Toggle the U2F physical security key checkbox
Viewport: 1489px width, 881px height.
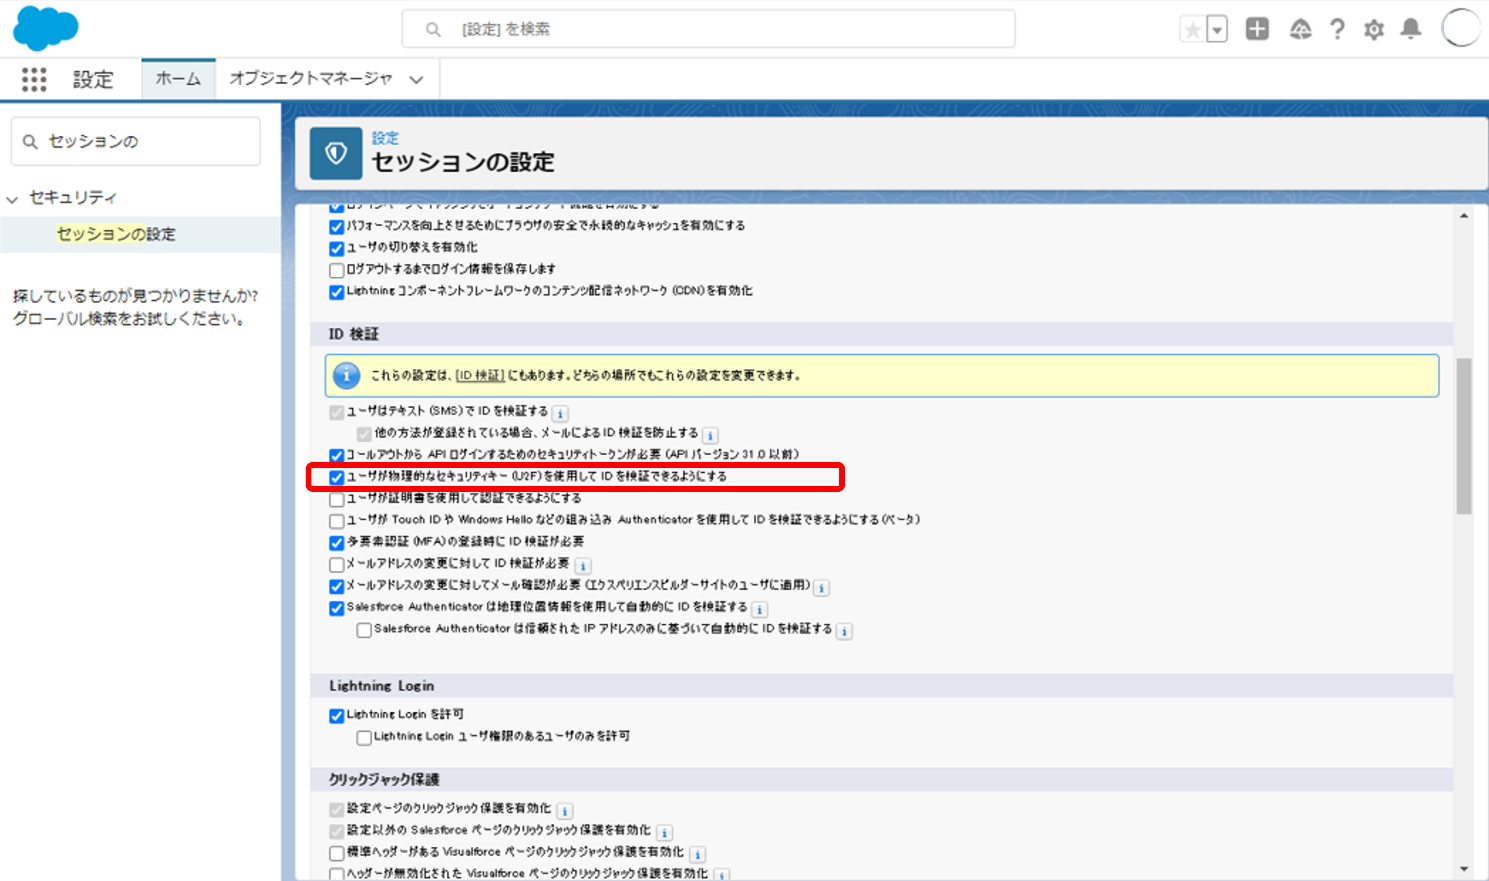(337, 477)
